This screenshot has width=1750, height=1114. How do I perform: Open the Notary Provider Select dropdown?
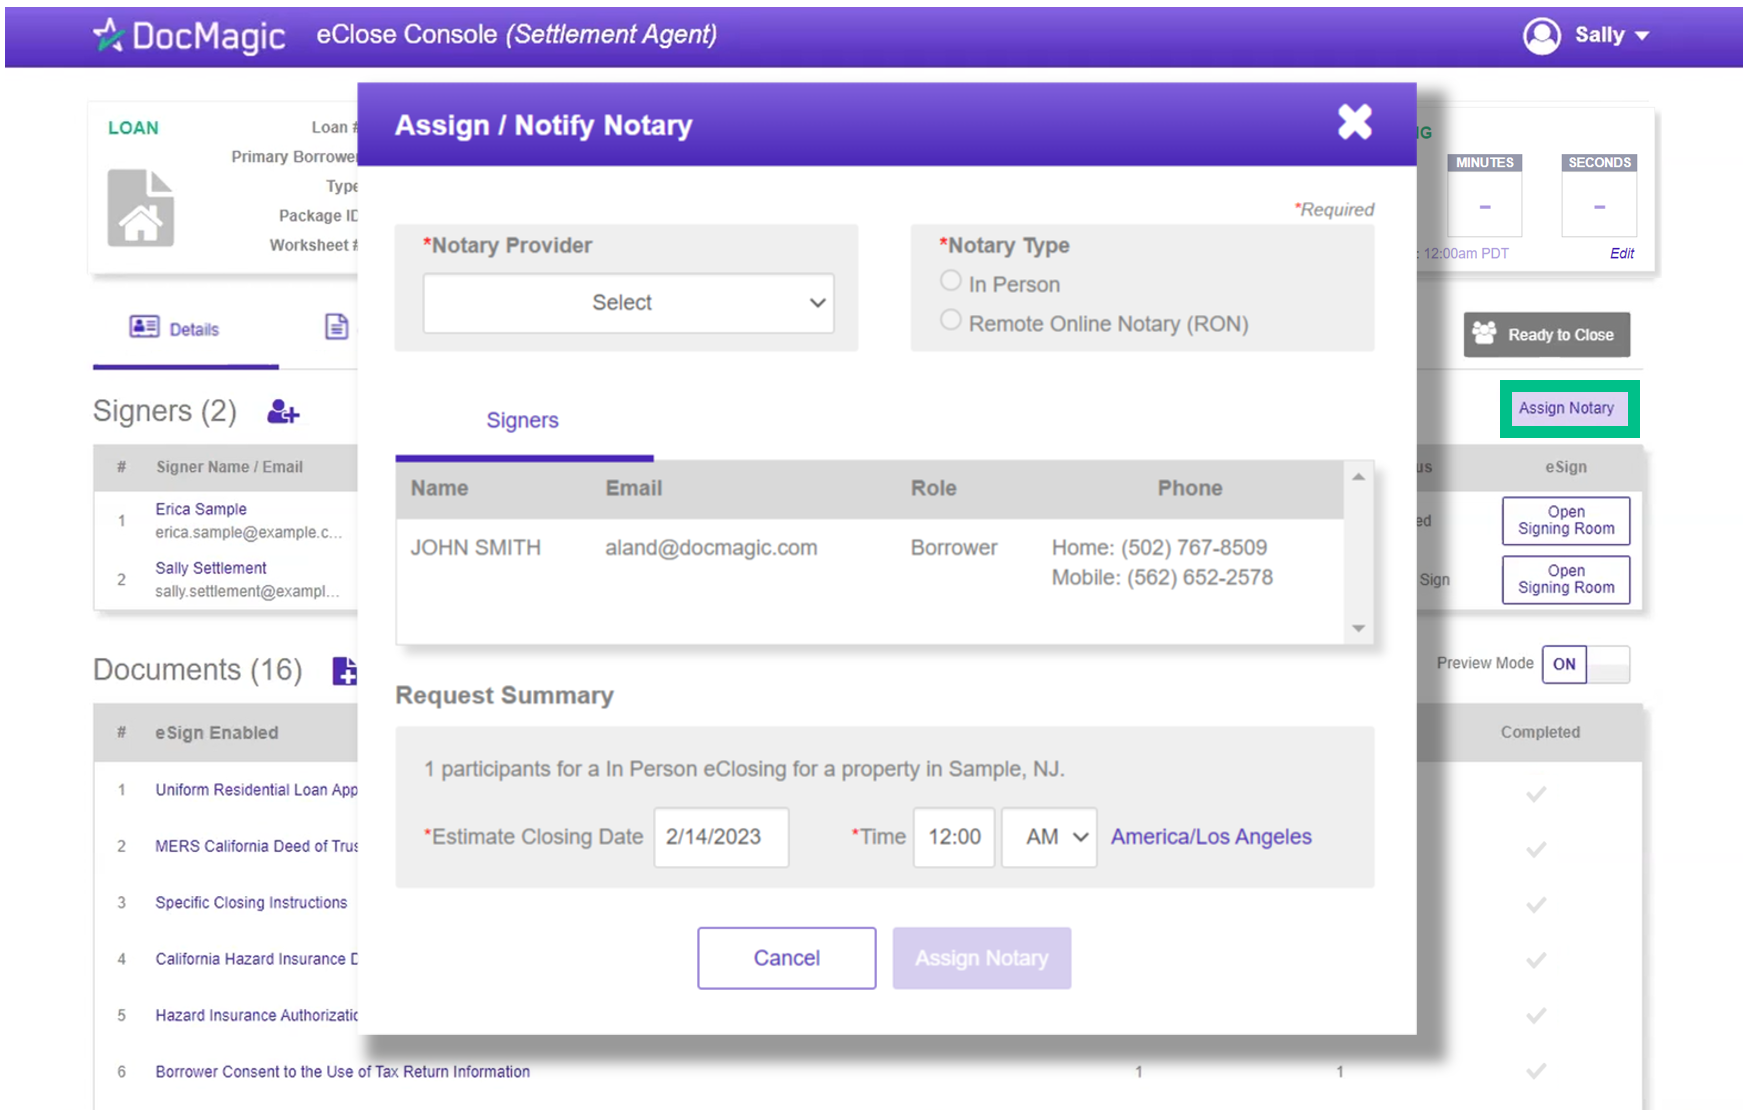pos(628,303)
